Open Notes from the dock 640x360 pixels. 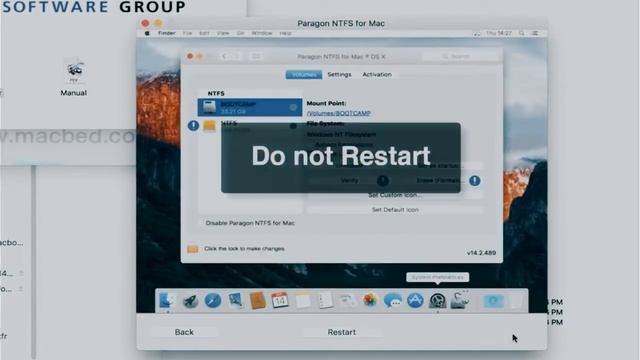303,301
